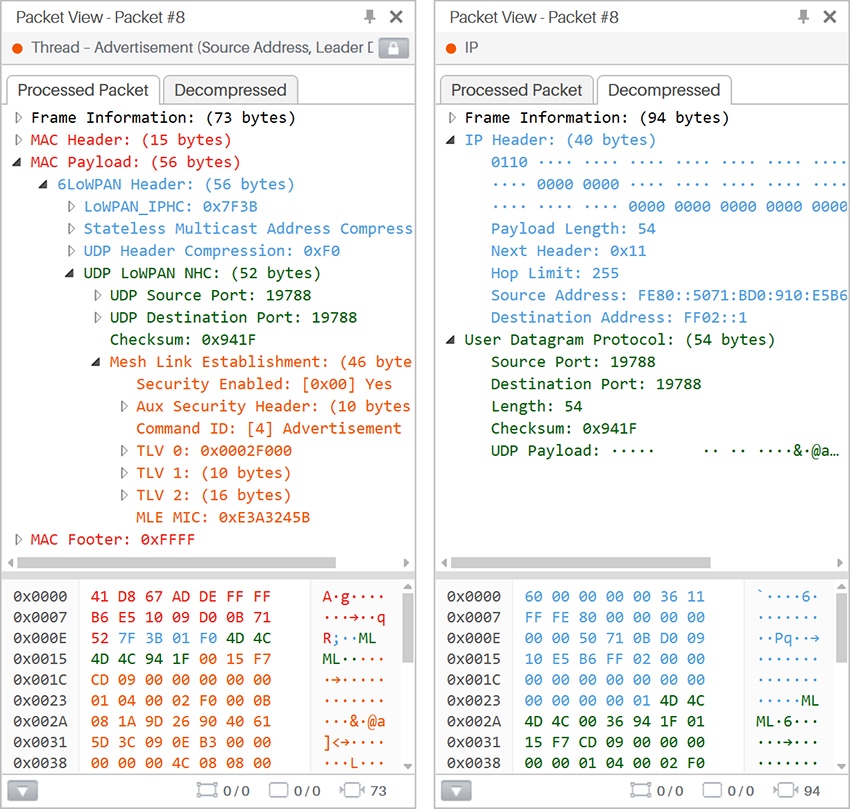Select Source Port: 19788 in right panel

pos(573,362)
